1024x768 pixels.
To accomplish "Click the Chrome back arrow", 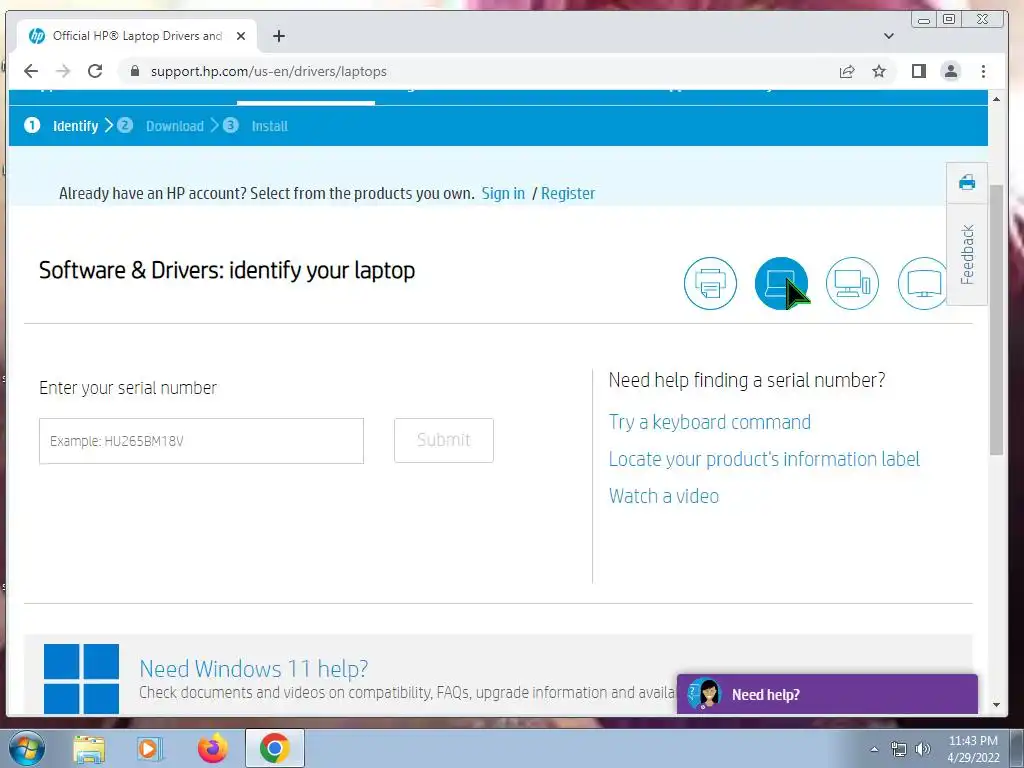I will (x=31, y=71).
